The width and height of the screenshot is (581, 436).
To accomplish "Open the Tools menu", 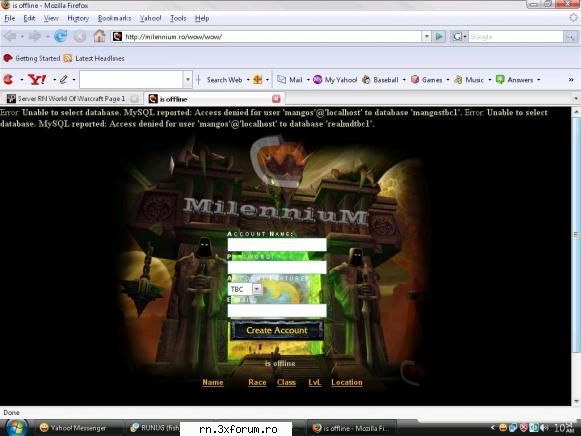I will (178, 18).
